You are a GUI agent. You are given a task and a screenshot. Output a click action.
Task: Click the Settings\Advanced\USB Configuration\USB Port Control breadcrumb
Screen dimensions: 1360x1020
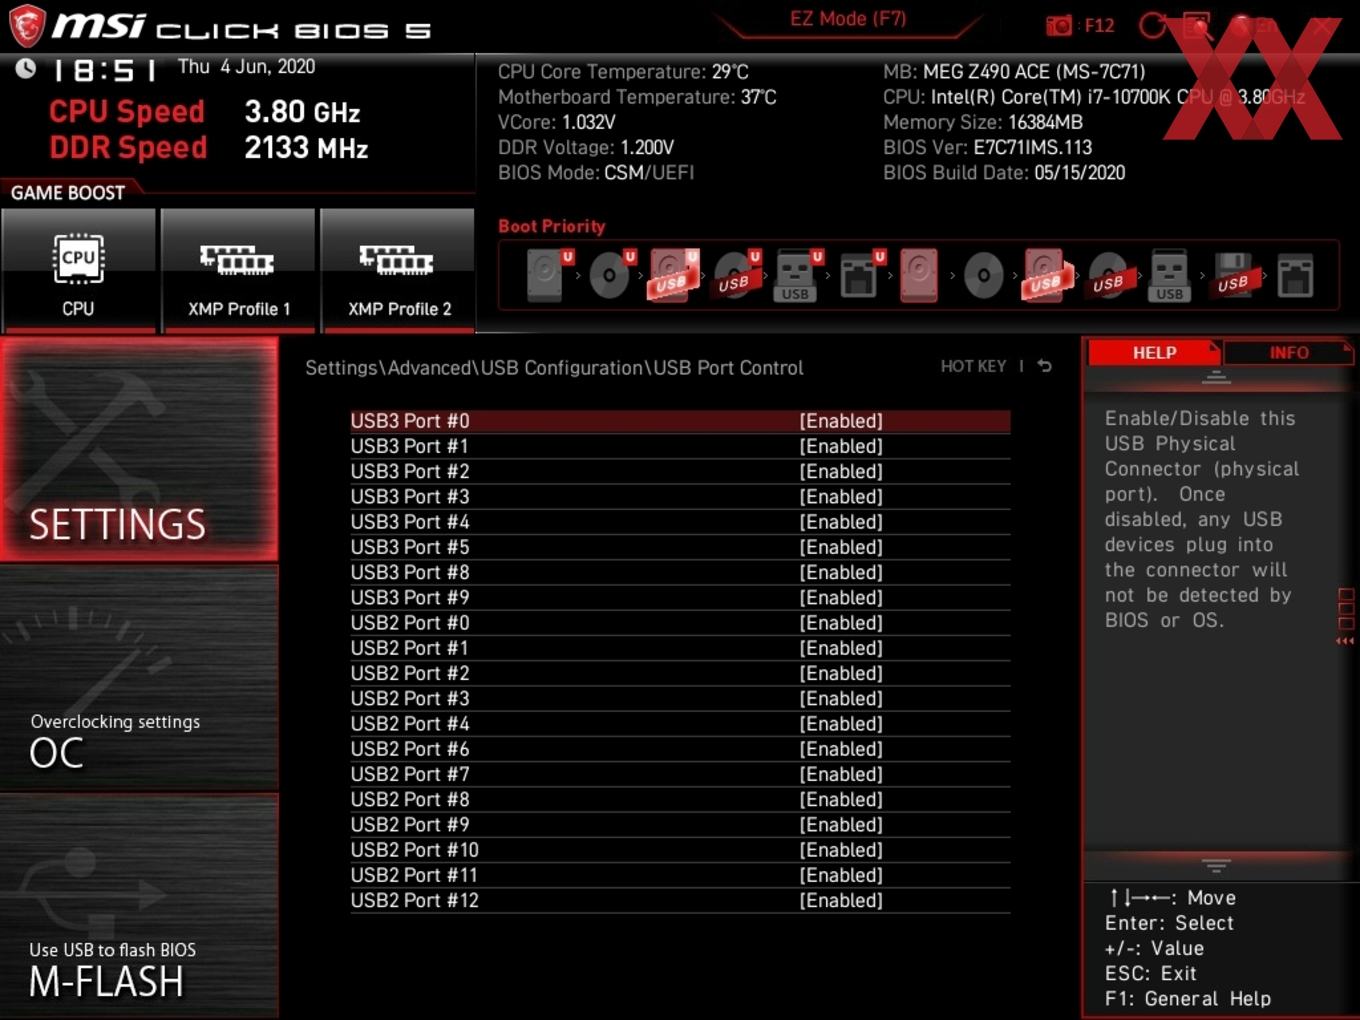[x=554, y=368]
